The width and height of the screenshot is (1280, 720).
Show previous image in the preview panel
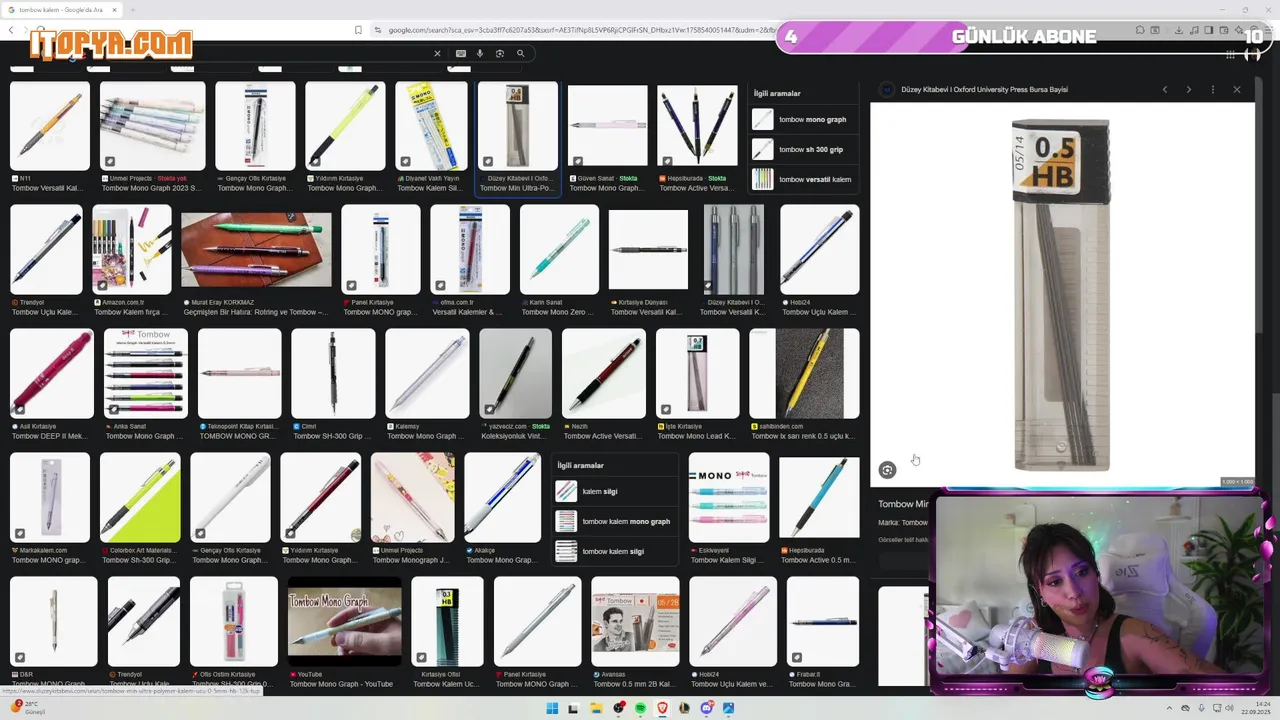(1164, 89)
